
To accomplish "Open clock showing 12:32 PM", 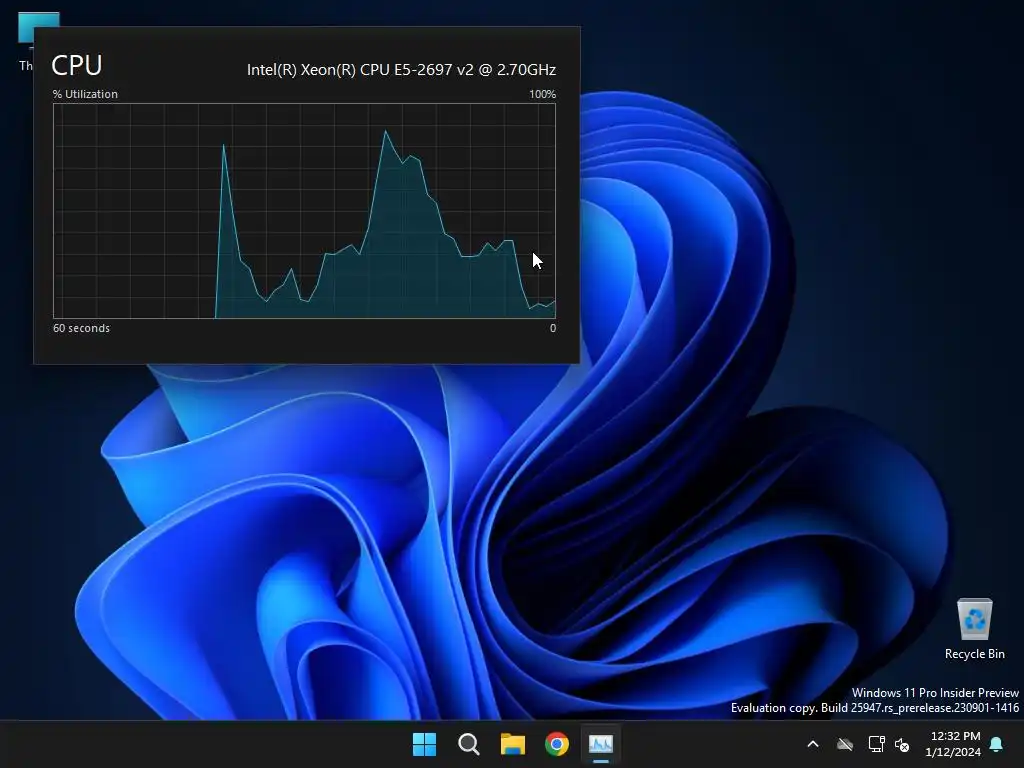I will coord(953,744).
